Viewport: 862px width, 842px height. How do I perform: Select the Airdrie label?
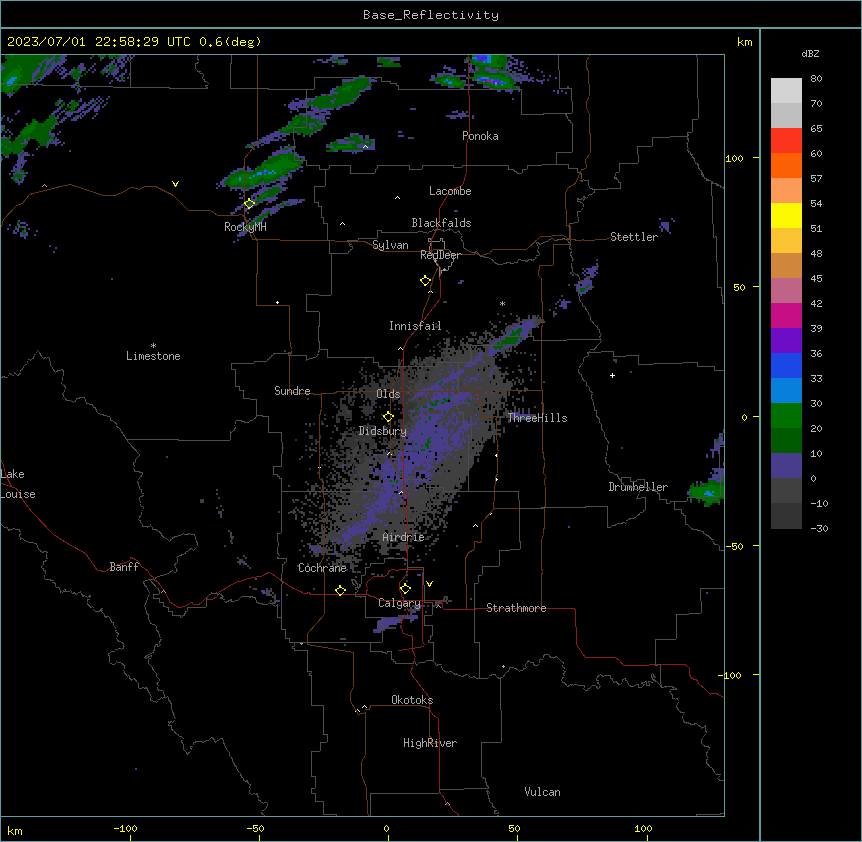tap(403, 537)
